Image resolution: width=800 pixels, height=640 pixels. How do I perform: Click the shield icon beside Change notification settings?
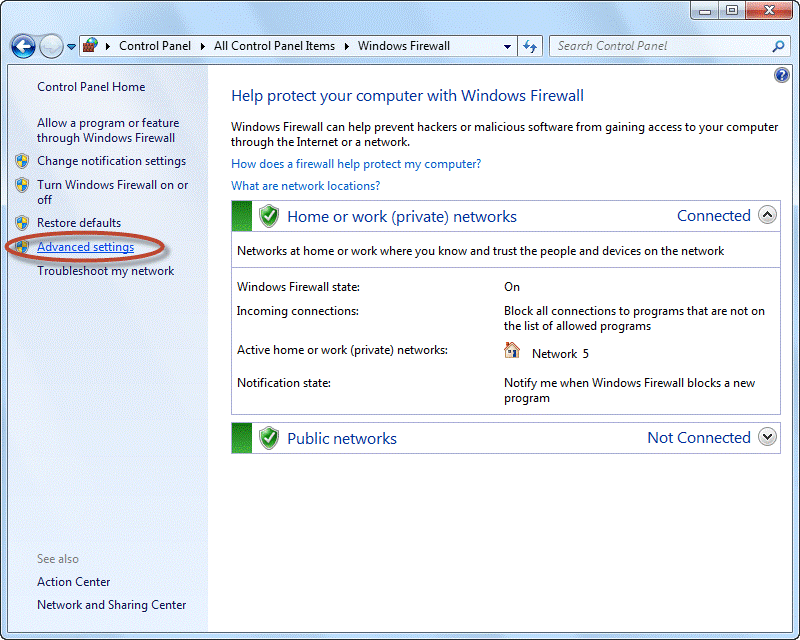22,160
